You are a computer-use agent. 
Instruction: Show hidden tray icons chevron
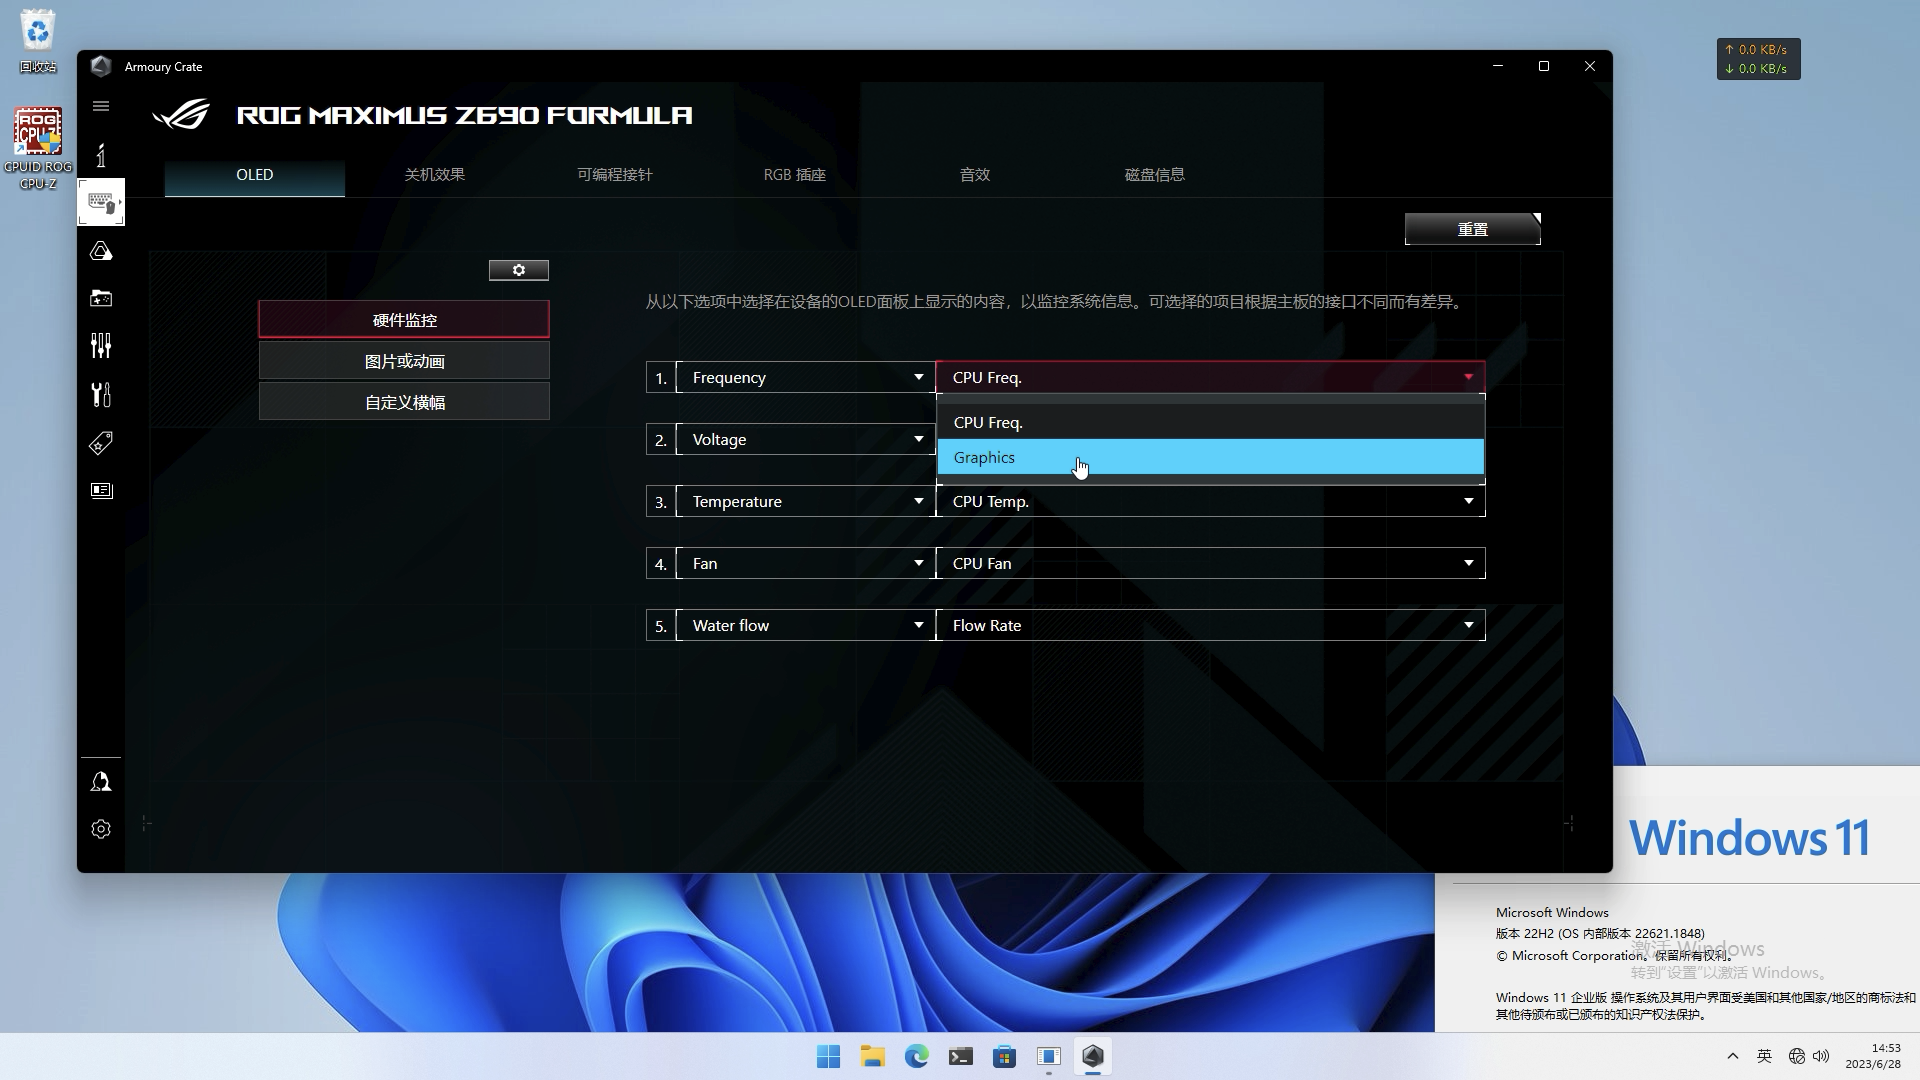click(1733, 1056)
